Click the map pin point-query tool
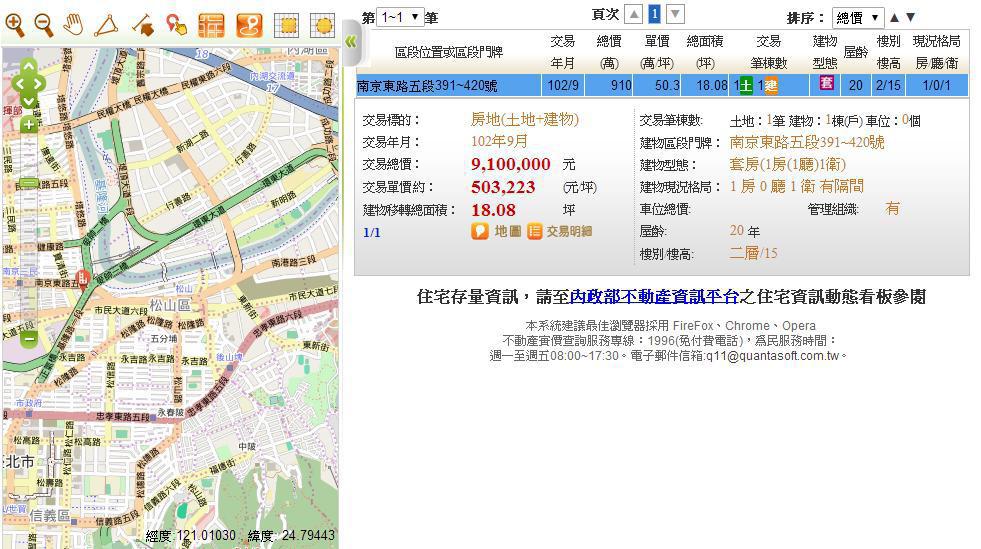The image size is (981, 549). tap(176, 24)
